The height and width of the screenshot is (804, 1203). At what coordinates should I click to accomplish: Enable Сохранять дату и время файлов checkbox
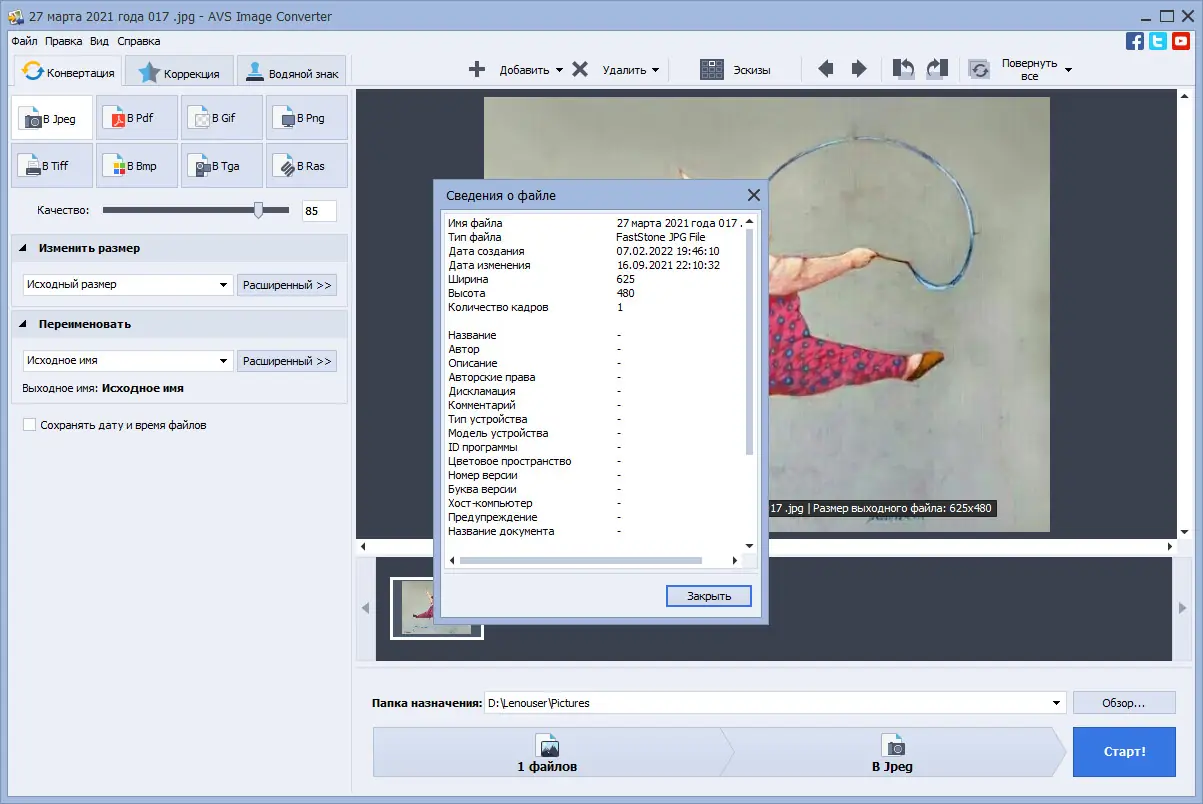[29, 425]
